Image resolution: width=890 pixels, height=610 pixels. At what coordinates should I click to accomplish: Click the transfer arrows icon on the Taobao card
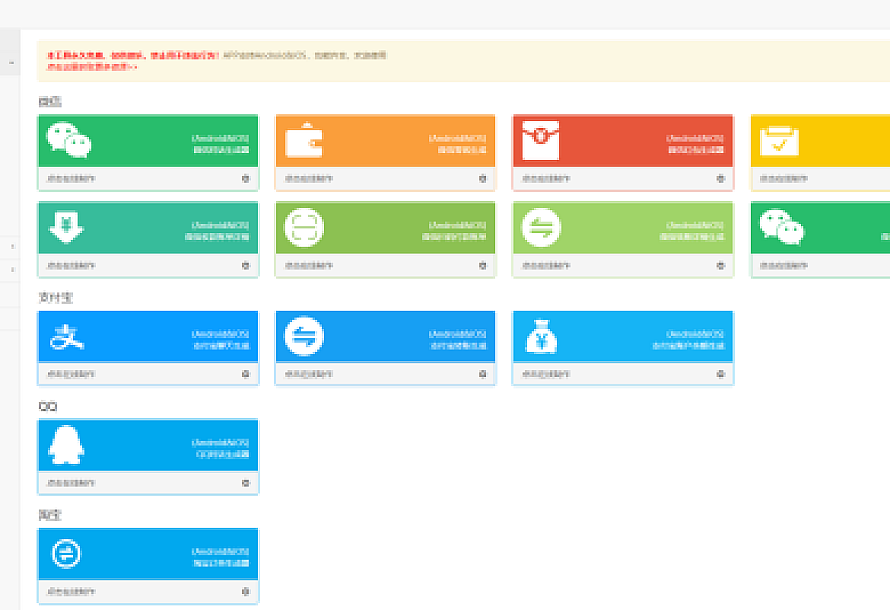point(67,553)
